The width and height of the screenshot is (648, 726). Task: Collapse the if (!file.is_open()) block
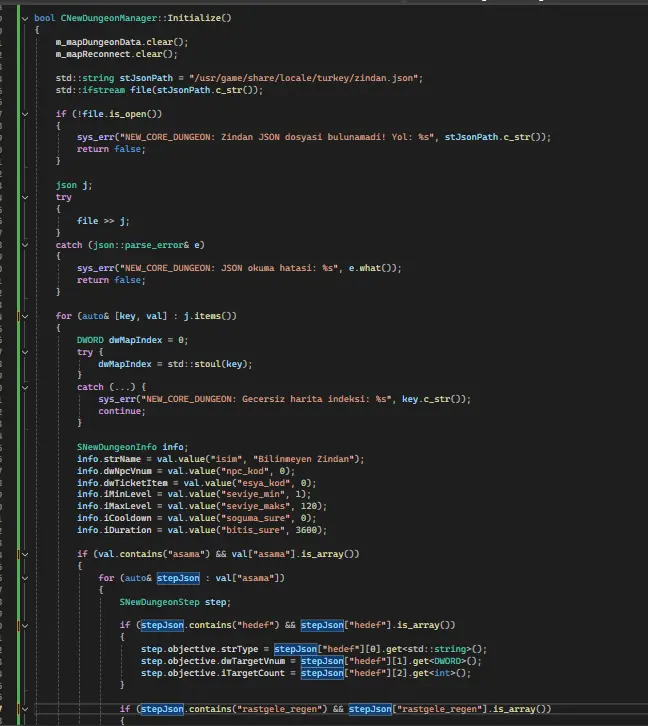click(25, 114)
